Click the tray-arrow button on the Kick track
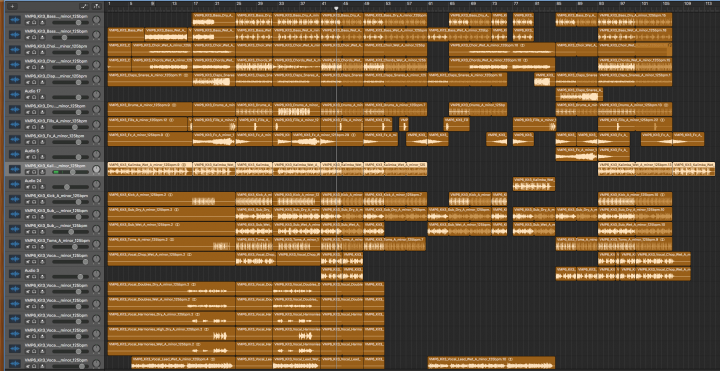The image size is (720, 371). click(42, 202)
